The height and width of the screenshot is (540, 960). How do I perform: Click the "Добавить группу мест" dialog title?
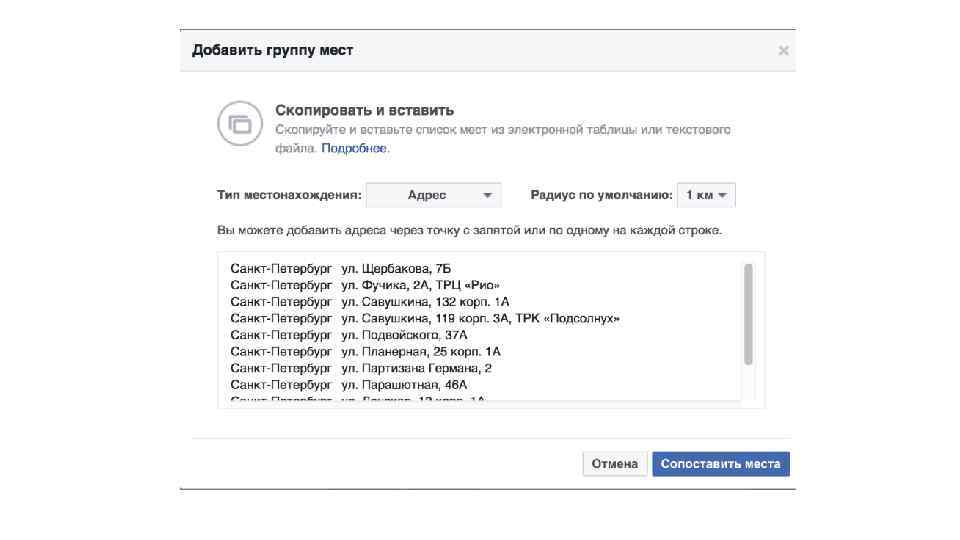(273, 50)
